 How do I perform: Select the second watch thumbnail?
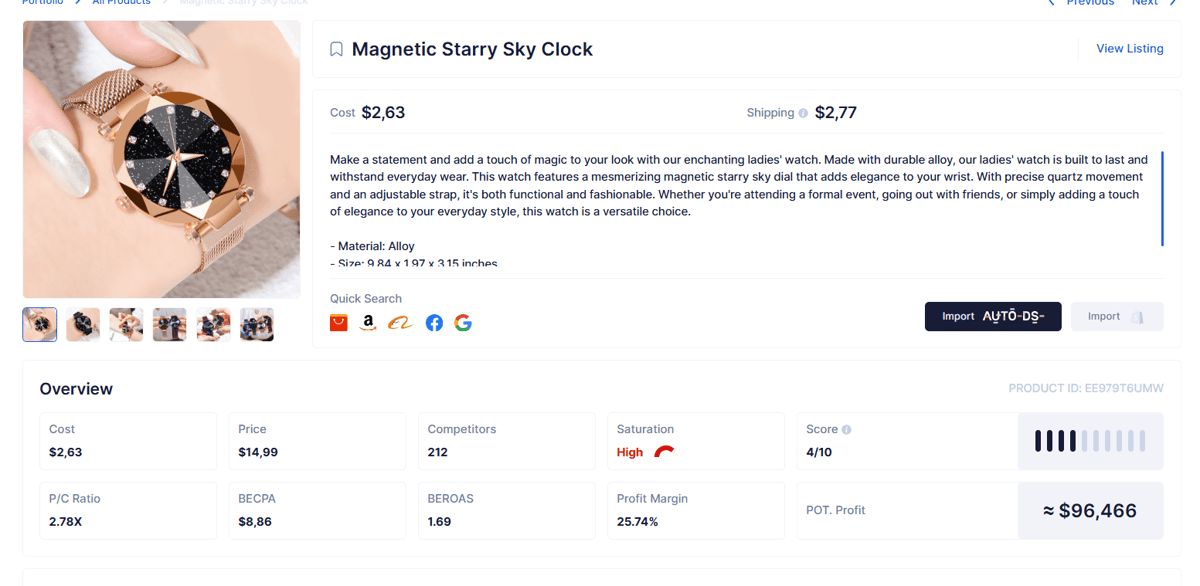pos(83,325)
